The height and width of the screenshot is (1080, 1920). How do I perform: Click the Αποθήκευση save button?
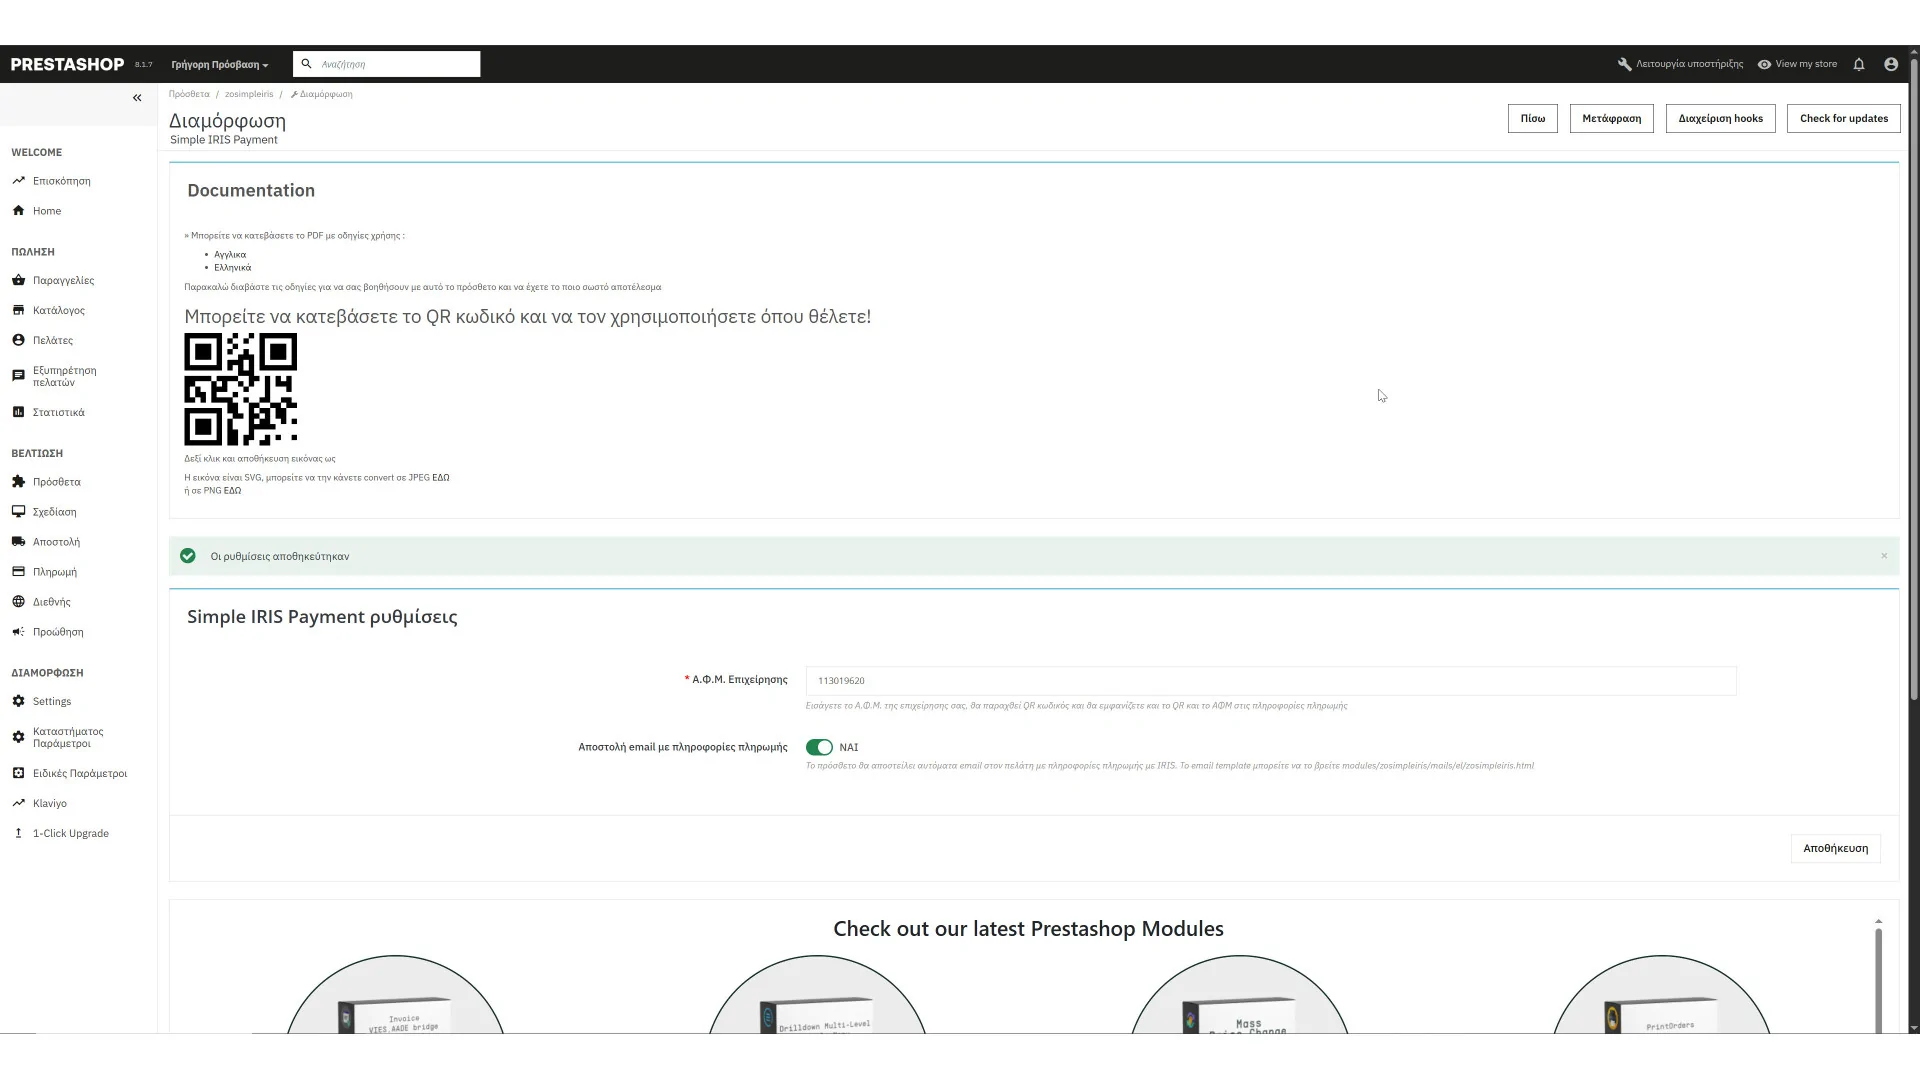pyautogui.click(x=1834, y=848)
